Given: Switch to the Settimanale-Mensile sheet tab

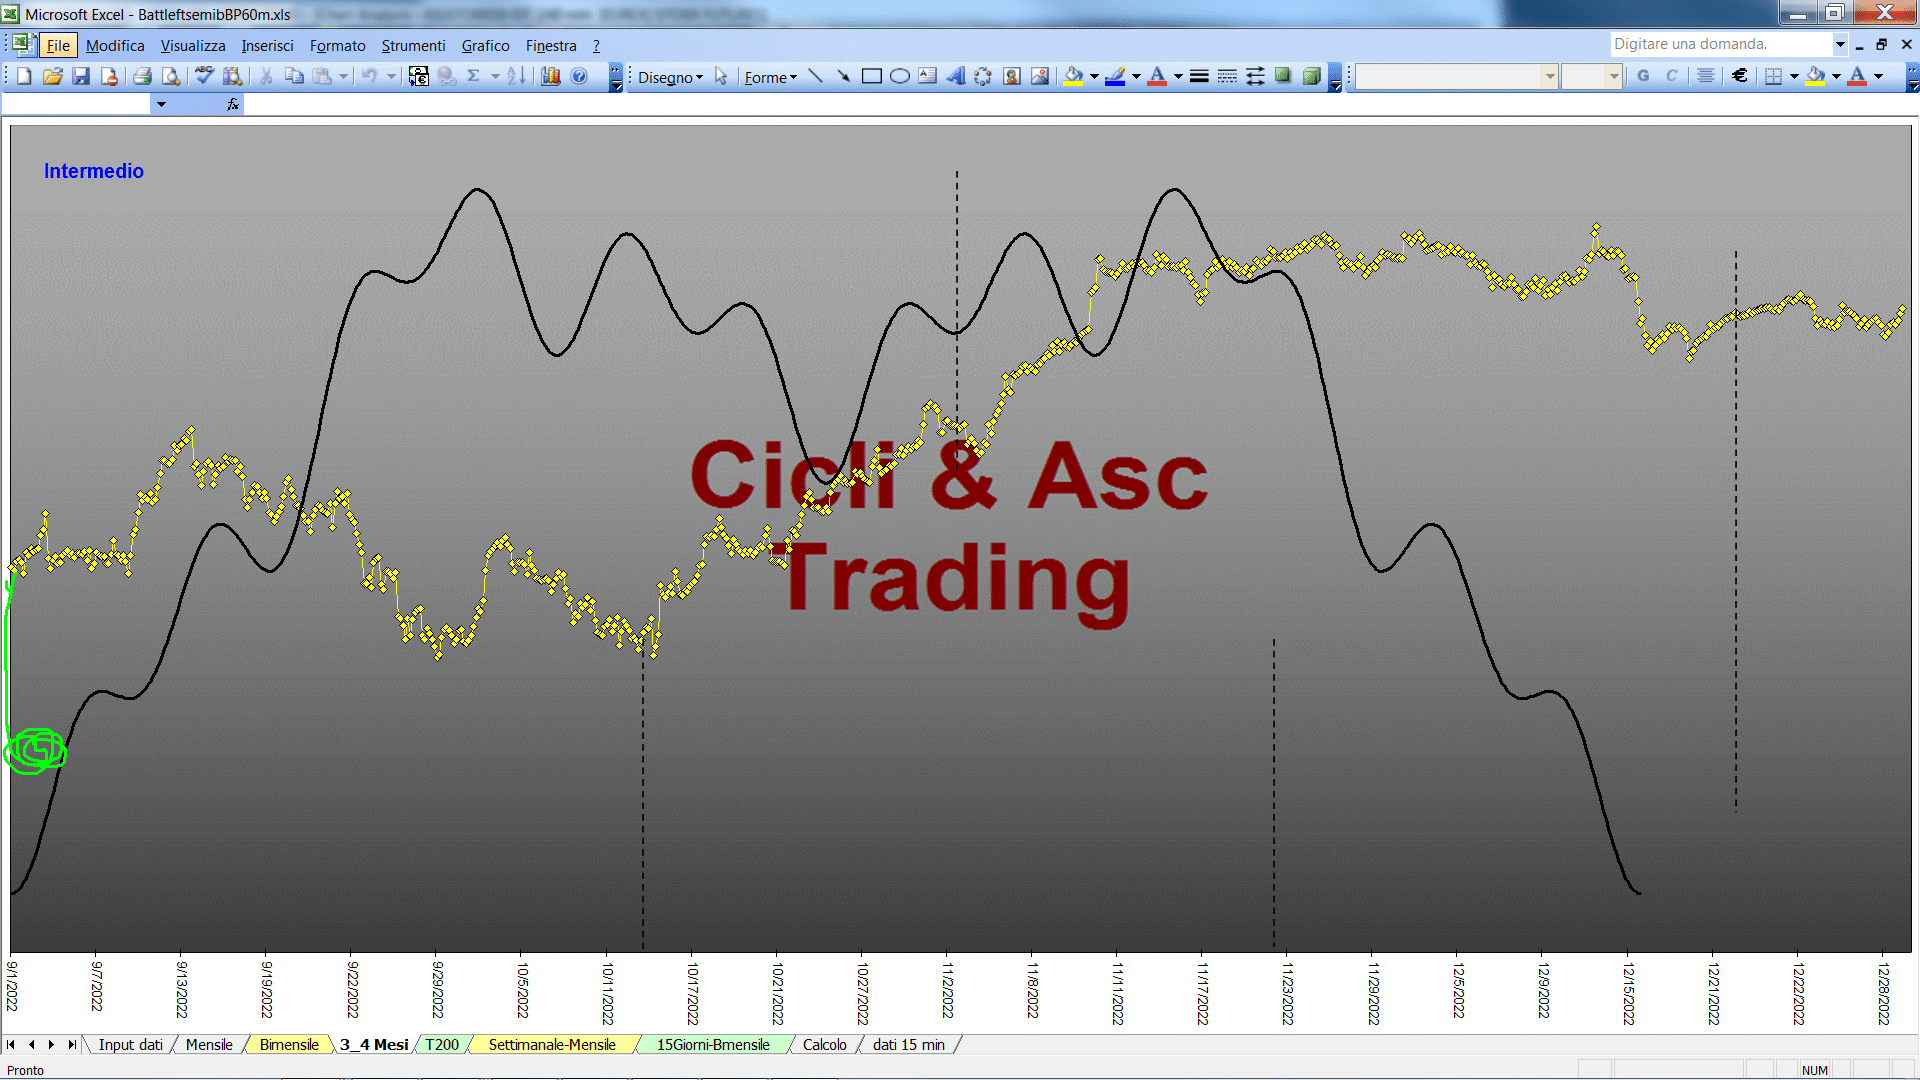Looking at the screenshot, I should coord(552,1045).
